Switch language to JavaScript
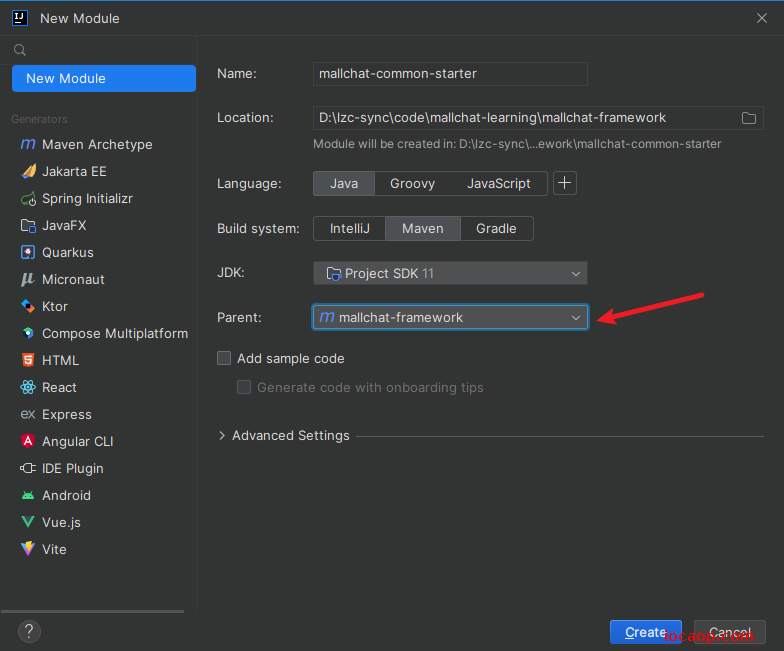Viewport: 784px width, 651px height. 498,184
